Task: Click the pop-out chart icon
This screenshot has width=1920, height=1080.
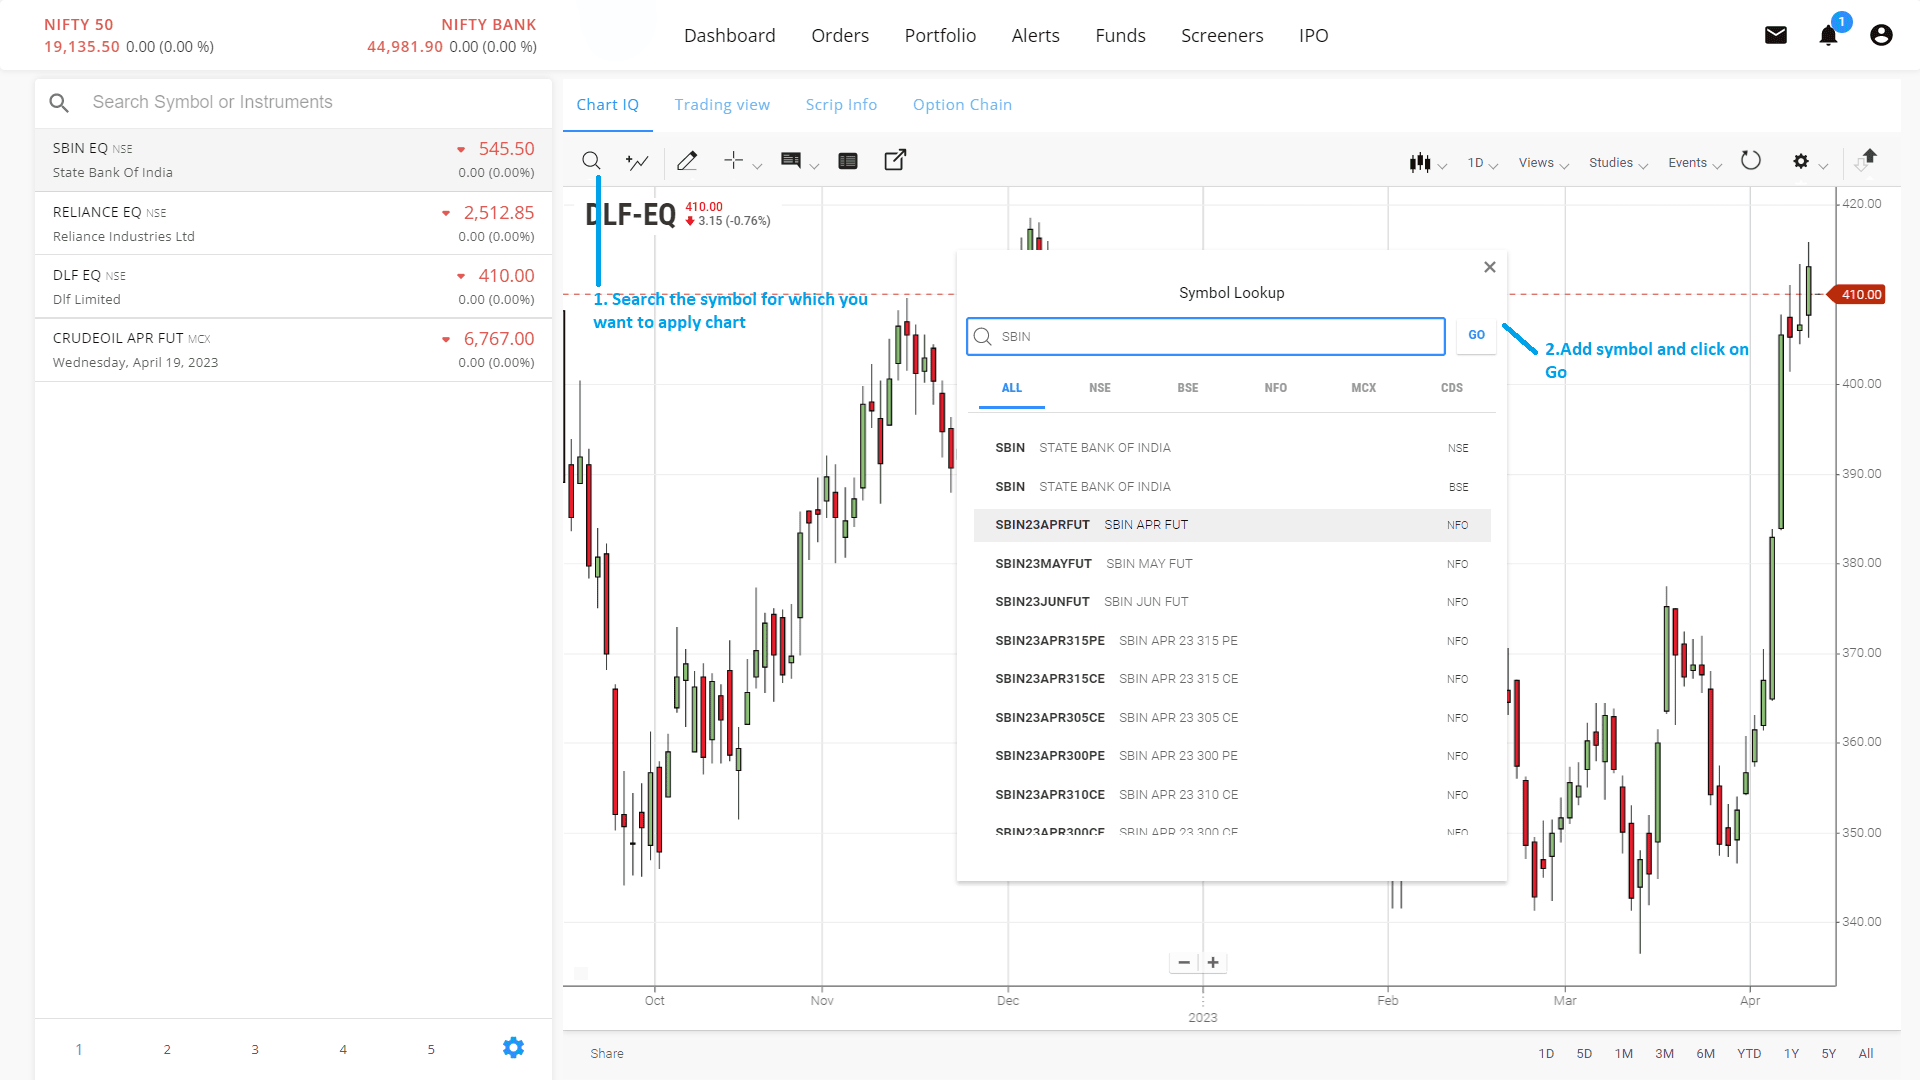Action: click(x=895, y=160)
